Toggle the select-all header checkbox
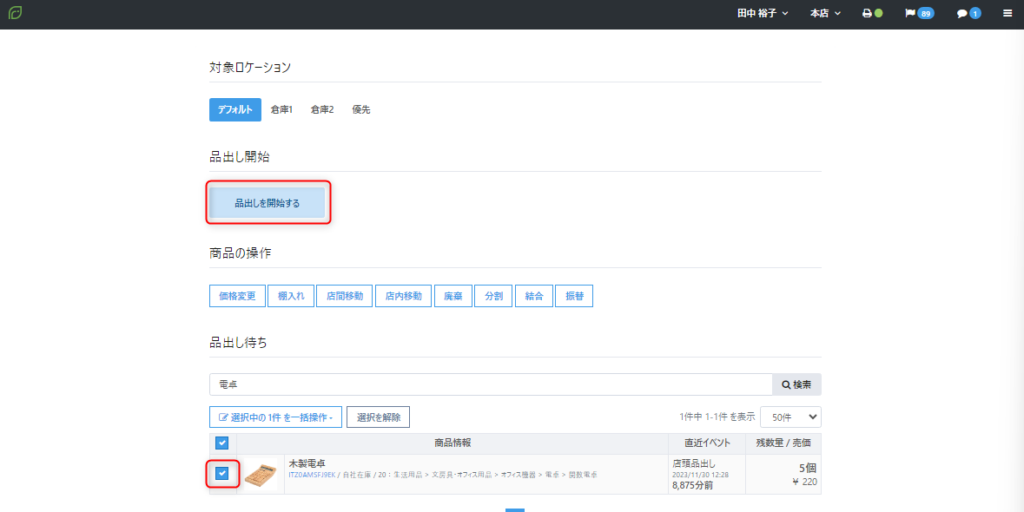Viewport: 1024px width, 512px height. (x=222, y=443)
